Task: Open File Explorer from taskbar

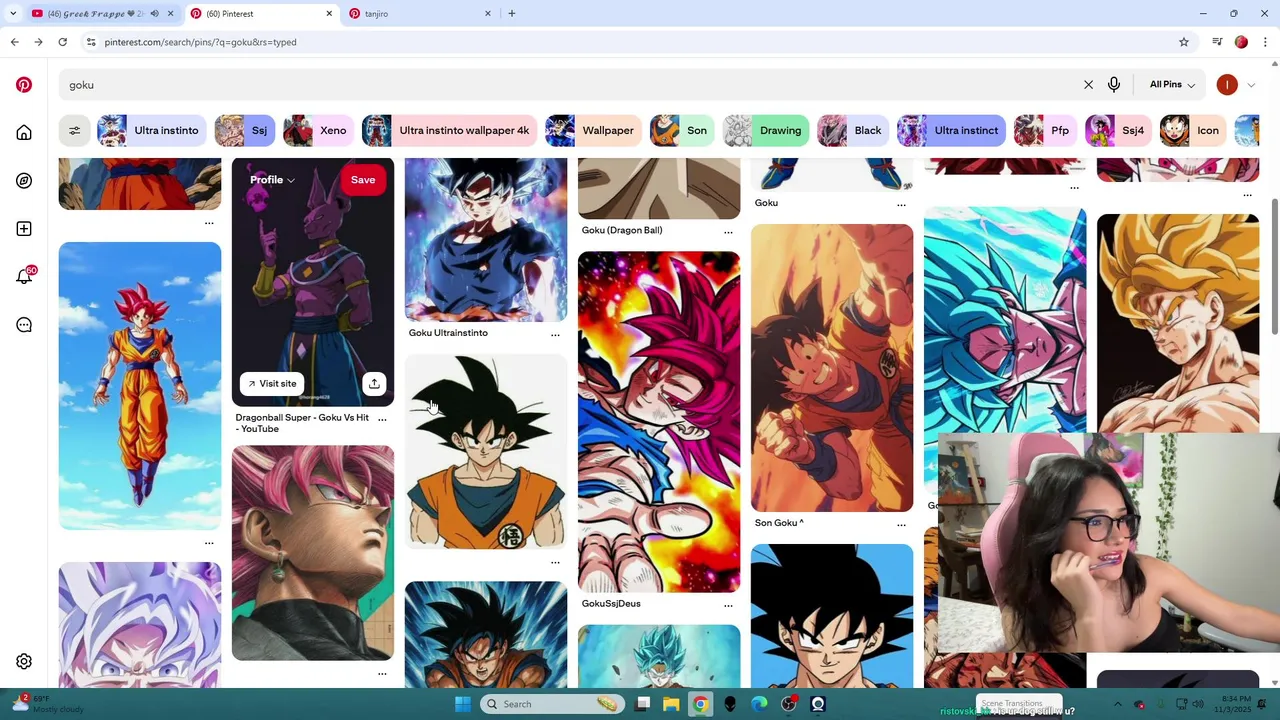Action: [671, 704]
